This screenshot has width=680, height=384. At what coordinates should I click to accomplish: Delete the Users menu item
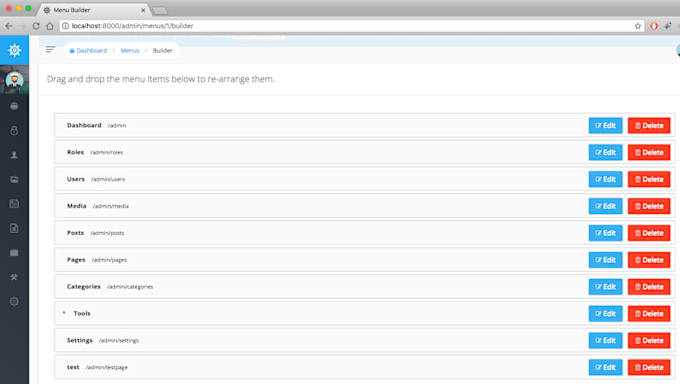(x=649, y=179)
